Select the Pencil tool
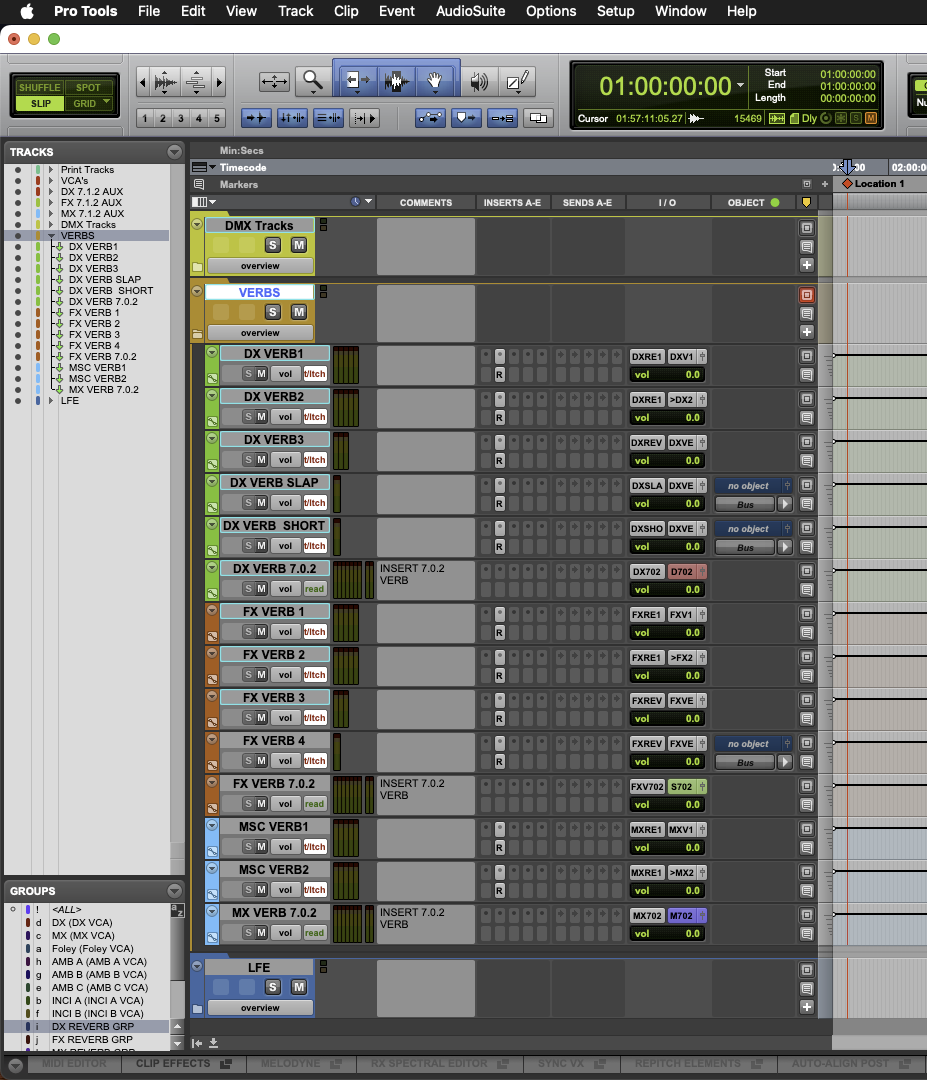Image resolution: width=927 pixels, height=1080 pixels. click(517, 82)
